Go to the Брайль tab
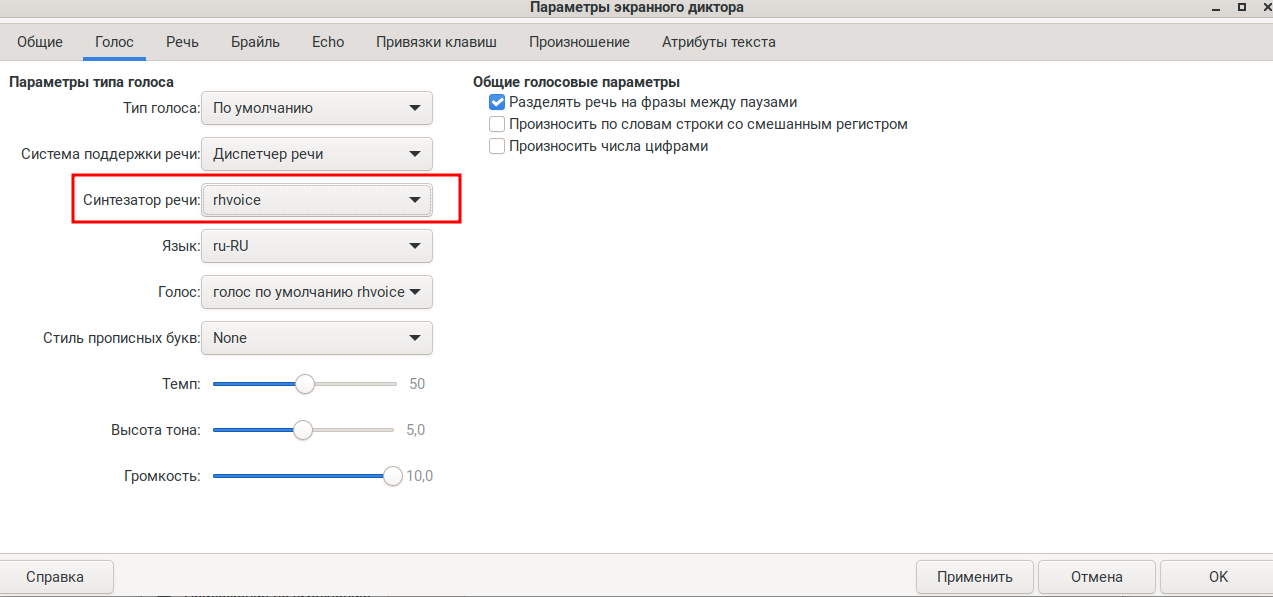This screenshot has height=597, width=1273. (x=255, y=42)
